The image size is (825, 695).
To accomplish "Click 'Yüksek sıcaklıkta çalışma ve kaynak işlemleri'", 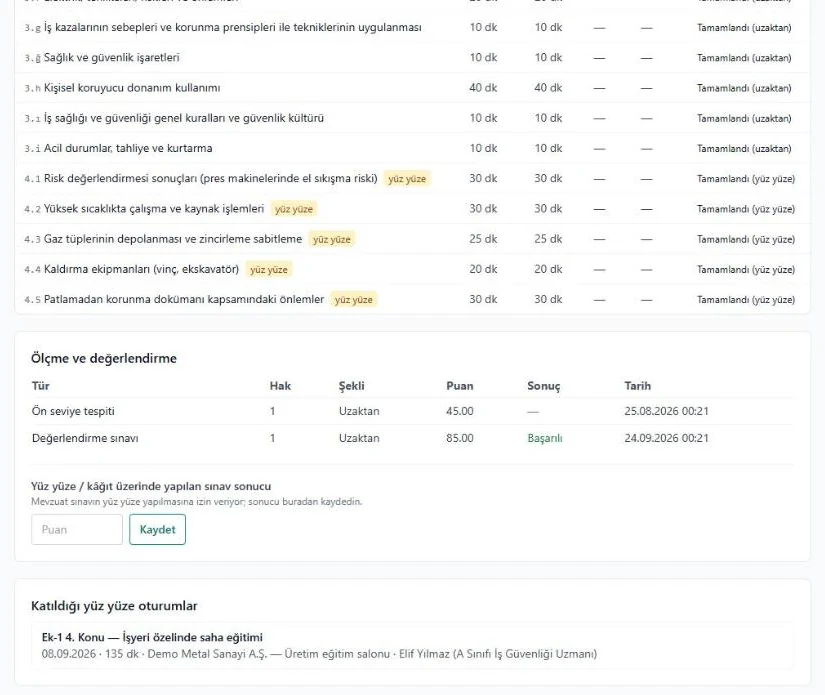I will pyautogui.click(x=154, y=208).
